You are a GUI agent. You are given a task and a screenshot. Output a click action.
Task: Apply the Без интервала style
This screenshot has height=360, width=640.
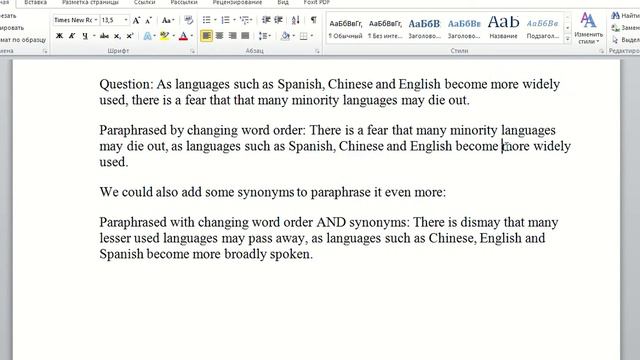pyautogui.click(x=385, y=29)
